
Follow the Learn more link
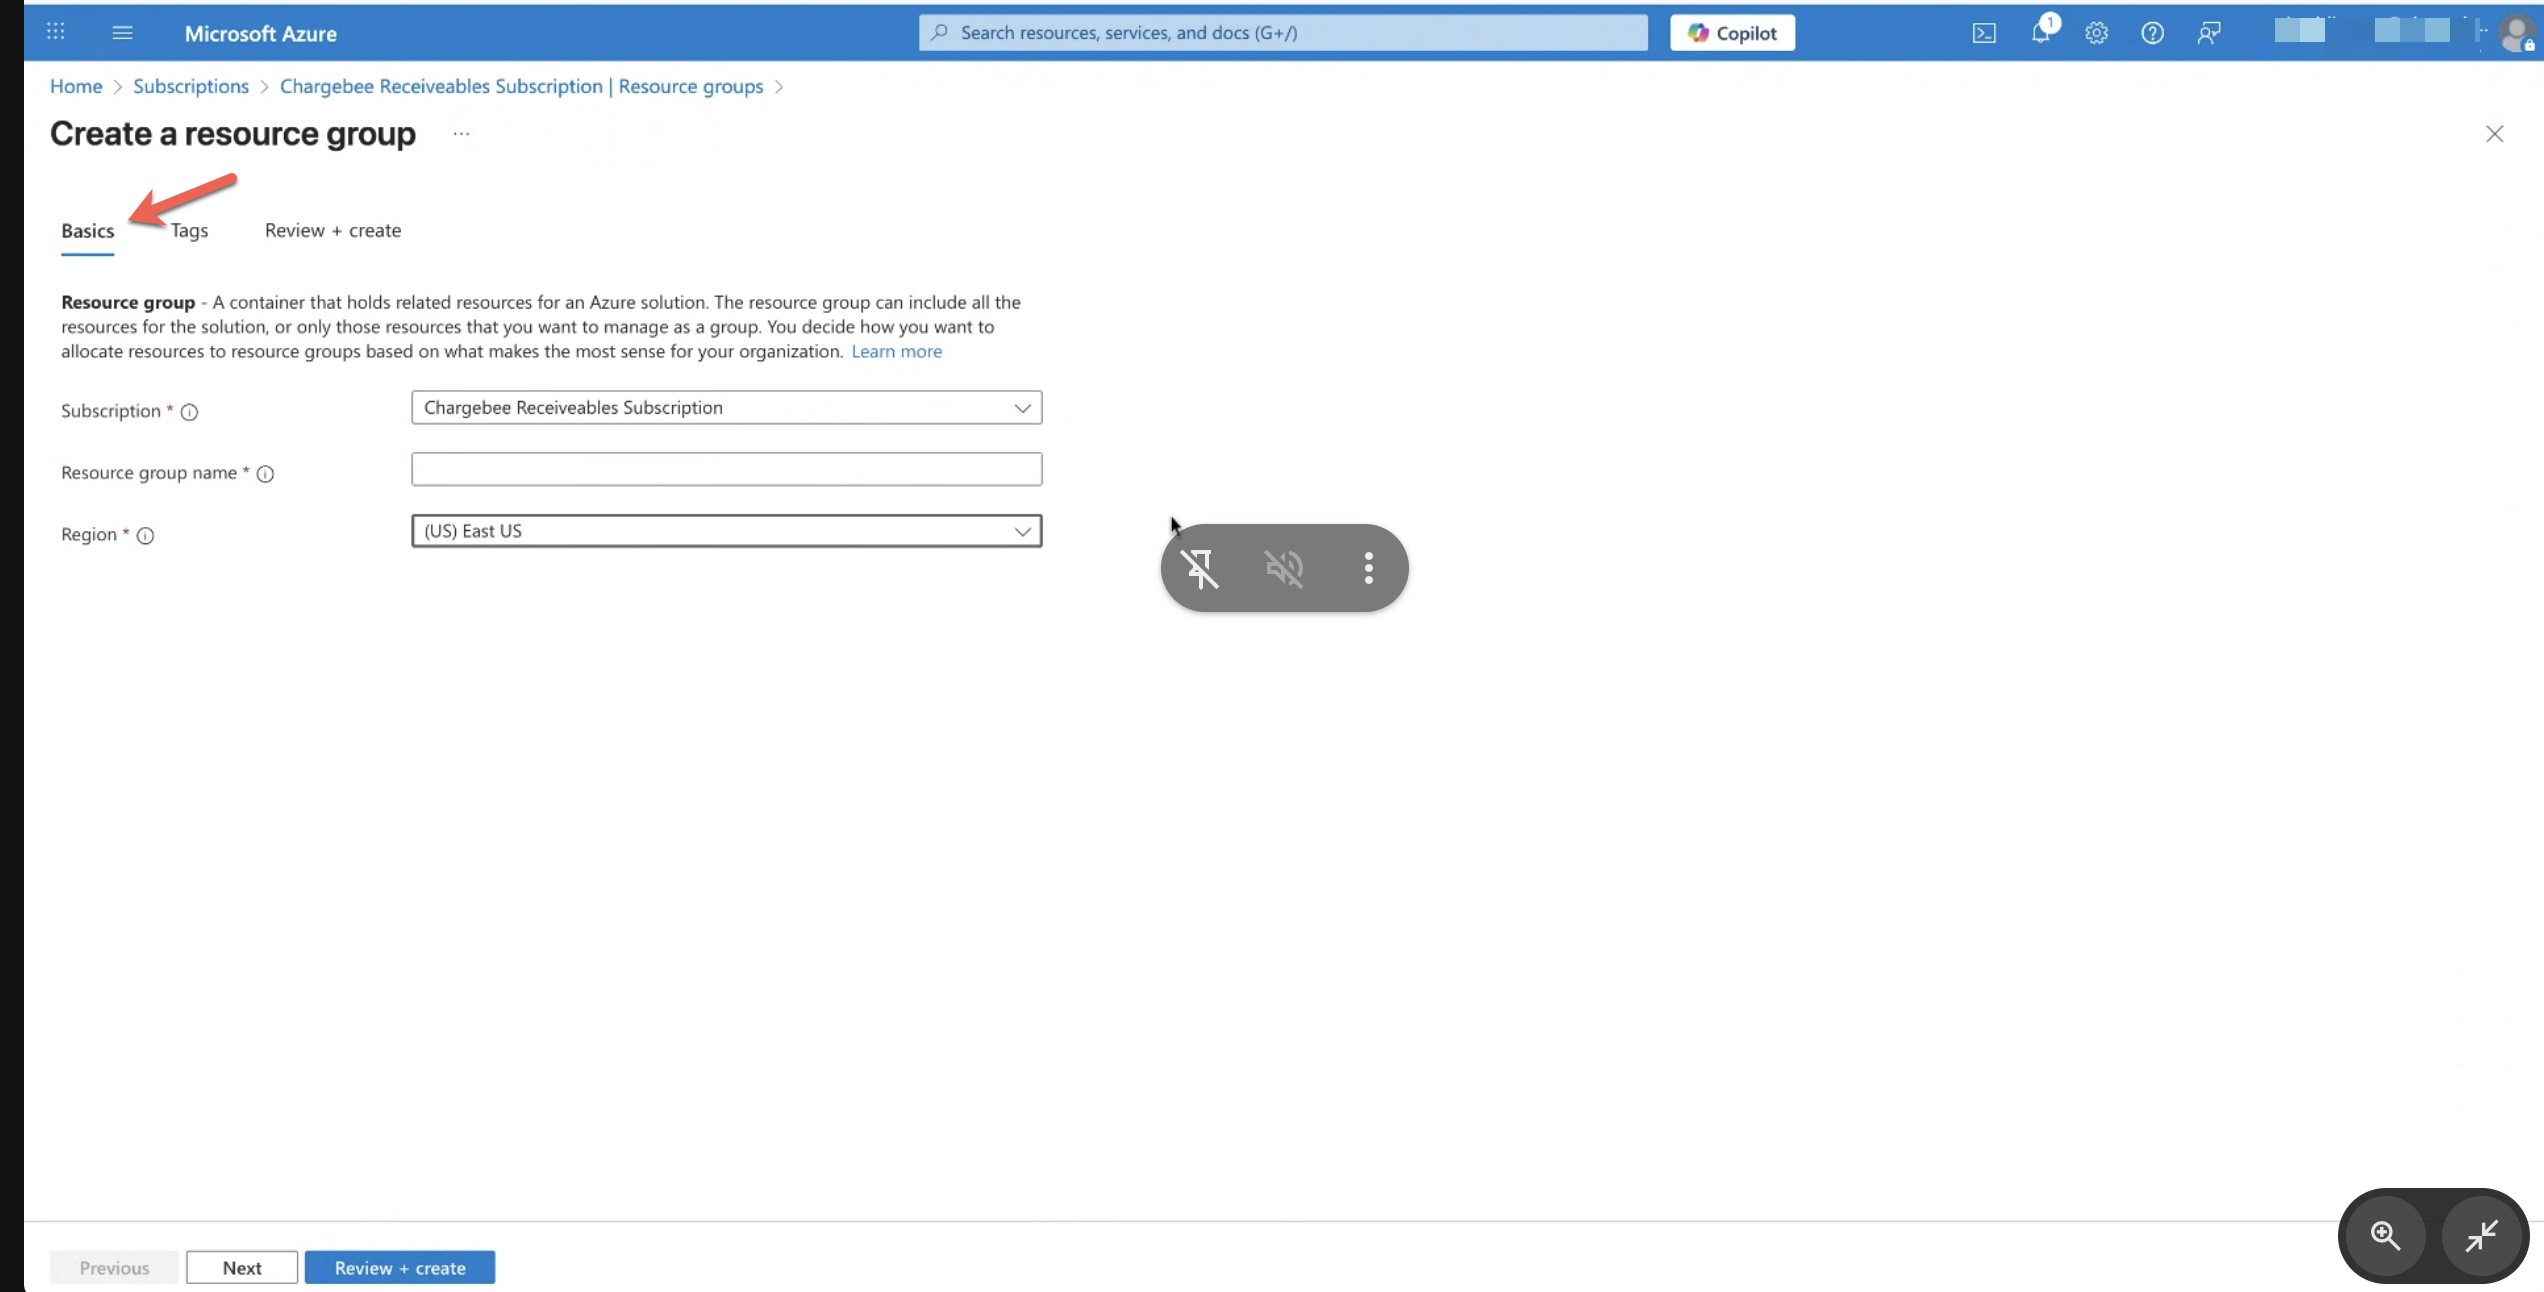point(896,352)
